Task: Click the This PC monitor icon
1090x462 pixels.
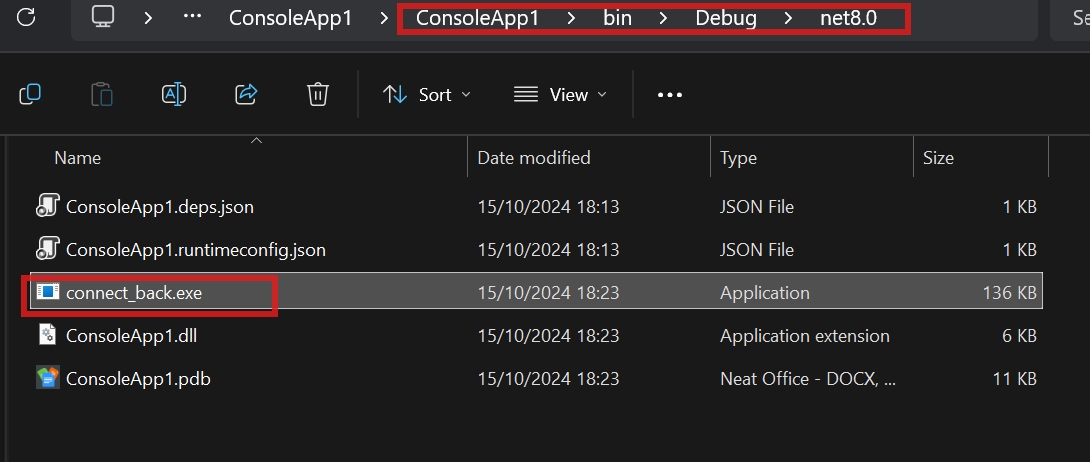Action: [104, 17]
